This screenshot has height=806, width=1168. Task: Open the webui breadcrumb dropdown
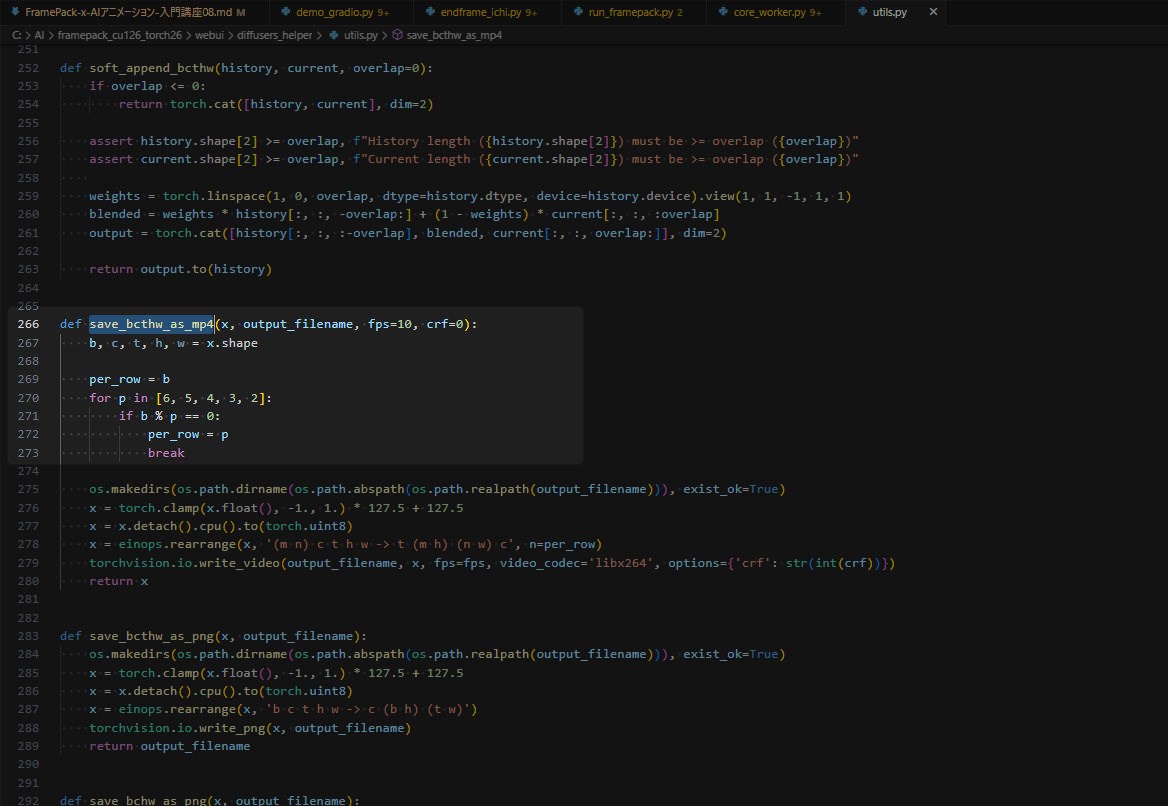[x=209, y=35]
